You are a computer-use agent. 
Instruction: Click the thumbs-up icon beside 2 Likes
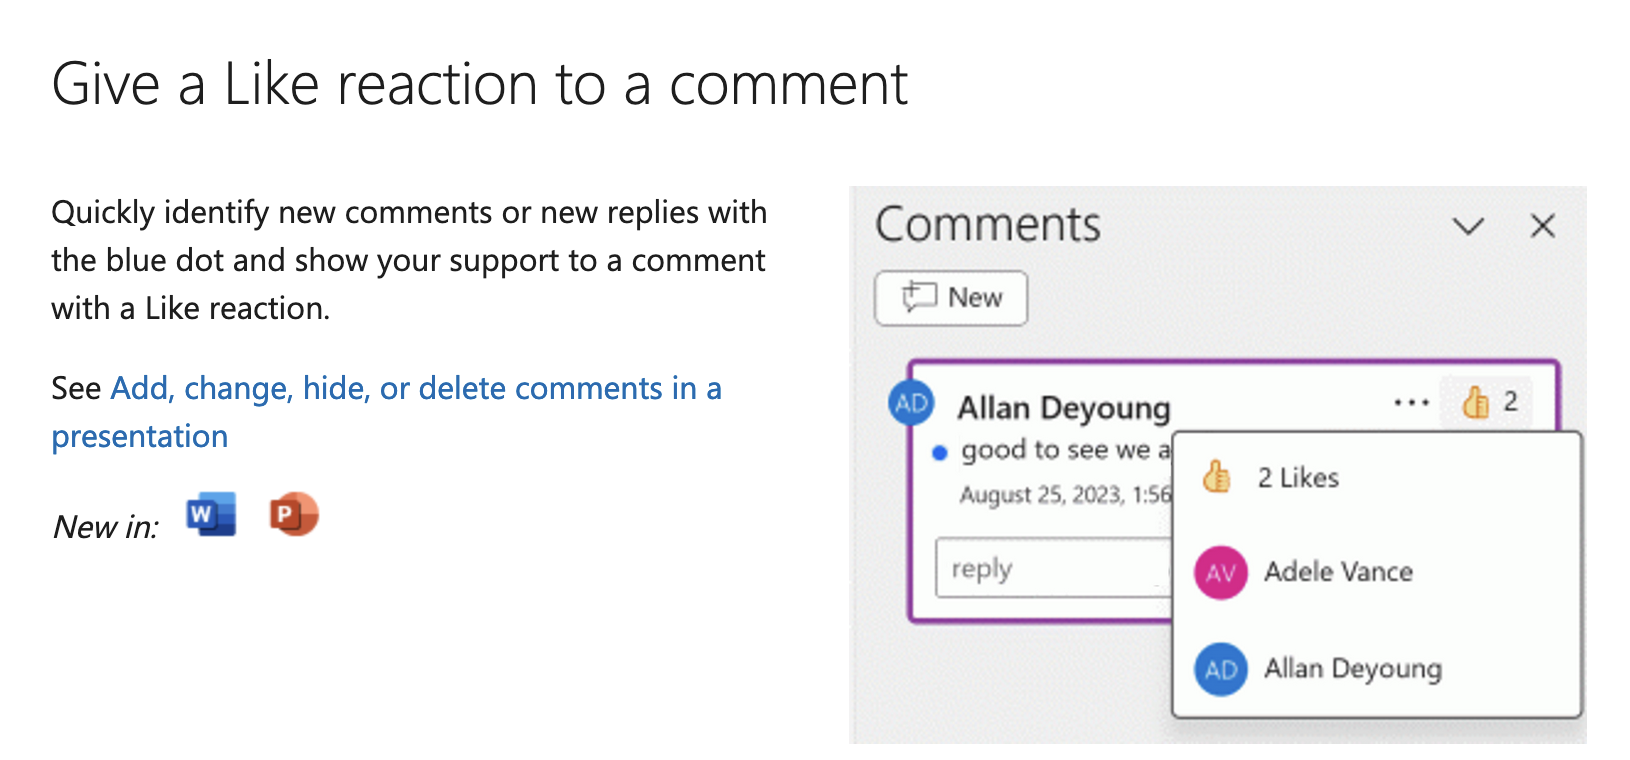[1216, 477]
